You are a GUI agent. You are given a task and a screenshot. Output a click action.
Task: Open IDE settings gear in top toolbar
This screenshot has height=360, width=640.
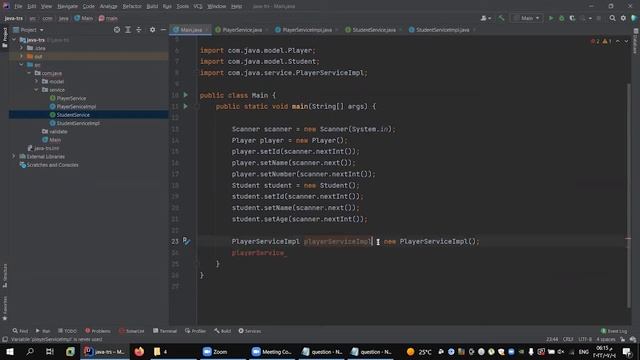[623, 18]
